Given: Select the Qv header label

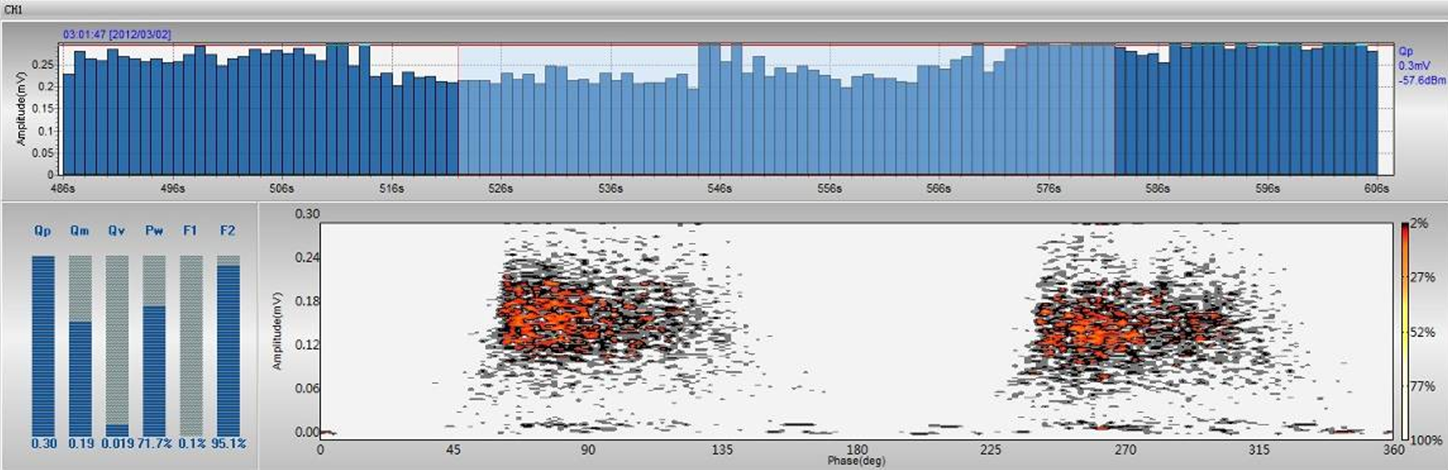Looking at the screenshot, I should pyautogui.click(x=117, y=229).
